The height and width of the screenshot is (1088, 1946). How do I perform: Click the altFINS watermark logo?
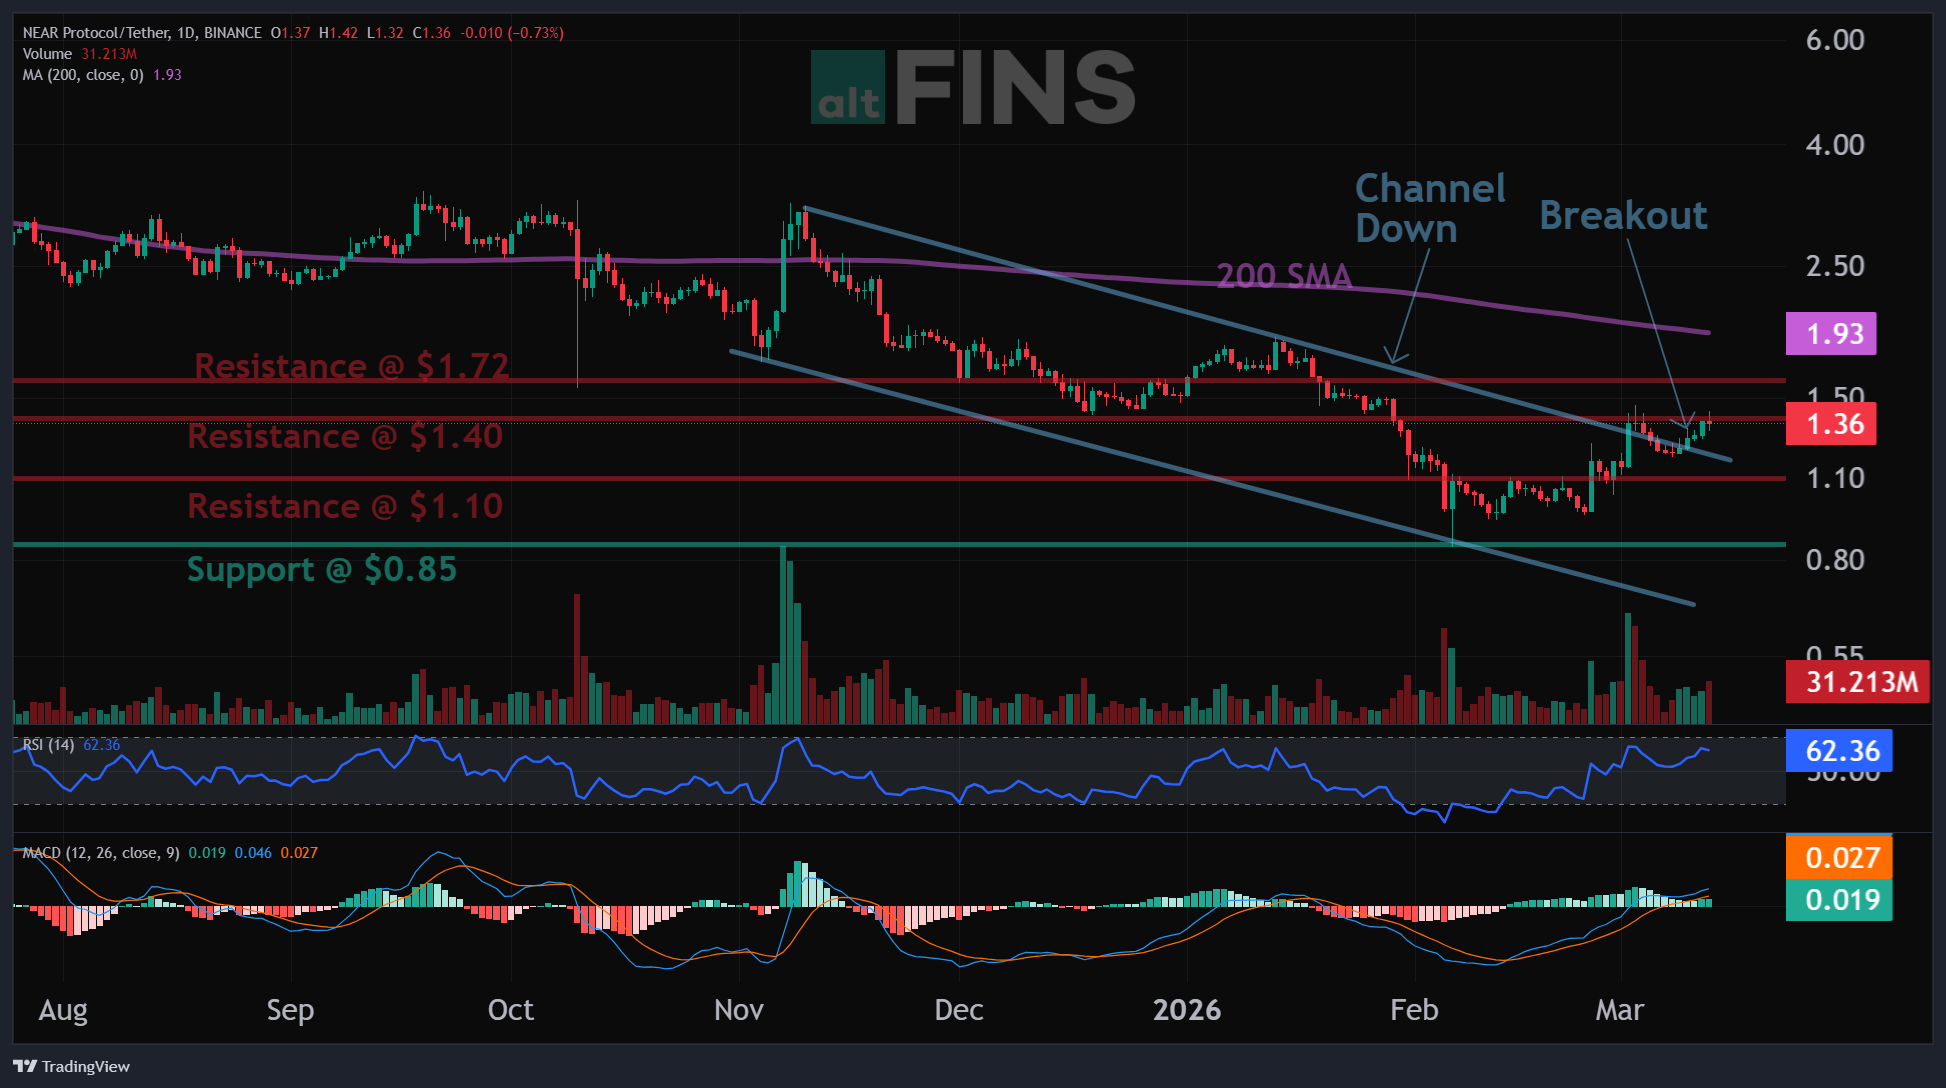click(972, 88)
